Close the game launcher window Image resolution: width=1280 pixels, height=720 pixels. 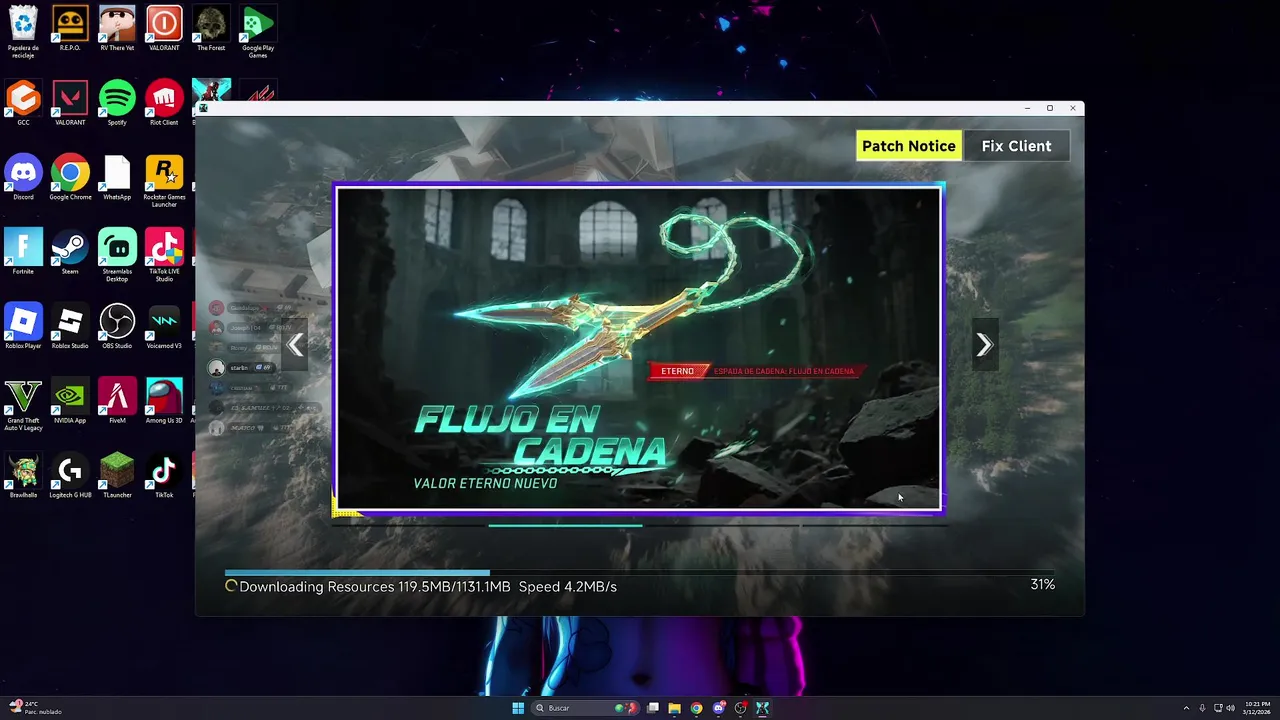1073,108
